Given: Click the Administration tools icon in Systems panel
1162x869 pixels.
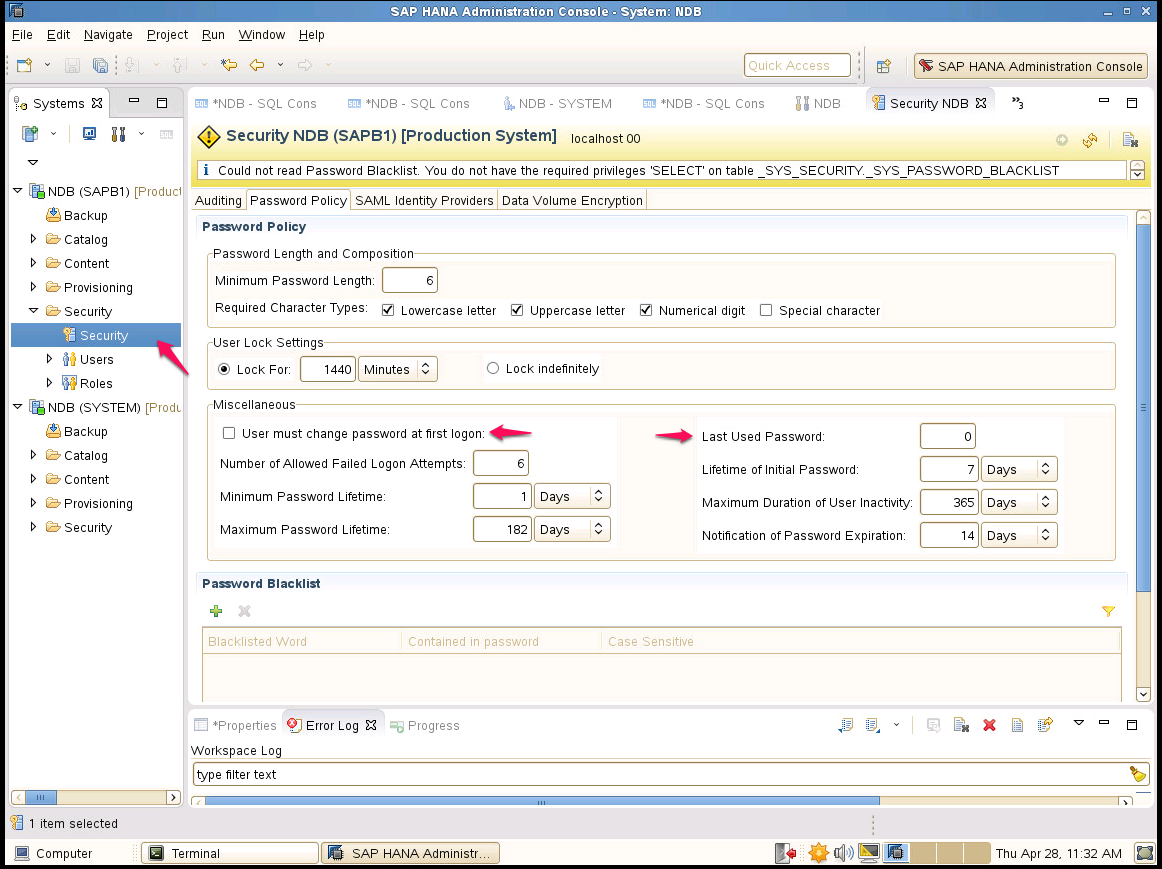Looking at the screenshot, I should pos(118,134).
